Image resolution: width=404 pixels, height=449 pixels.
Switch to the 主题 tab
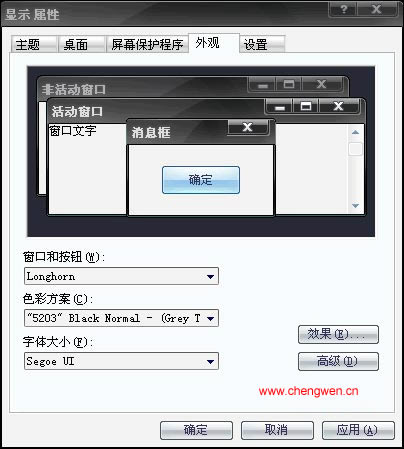pyautogui.click(x=34, y=44)
